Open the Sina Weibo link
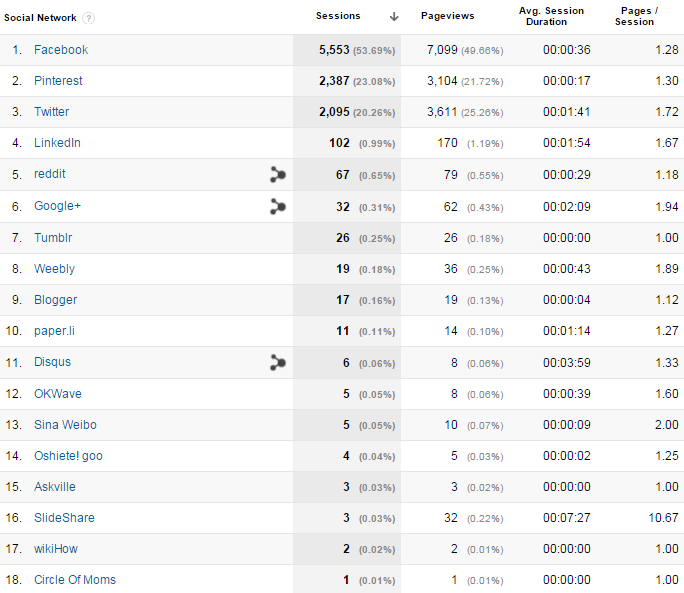 pos(65,425)
